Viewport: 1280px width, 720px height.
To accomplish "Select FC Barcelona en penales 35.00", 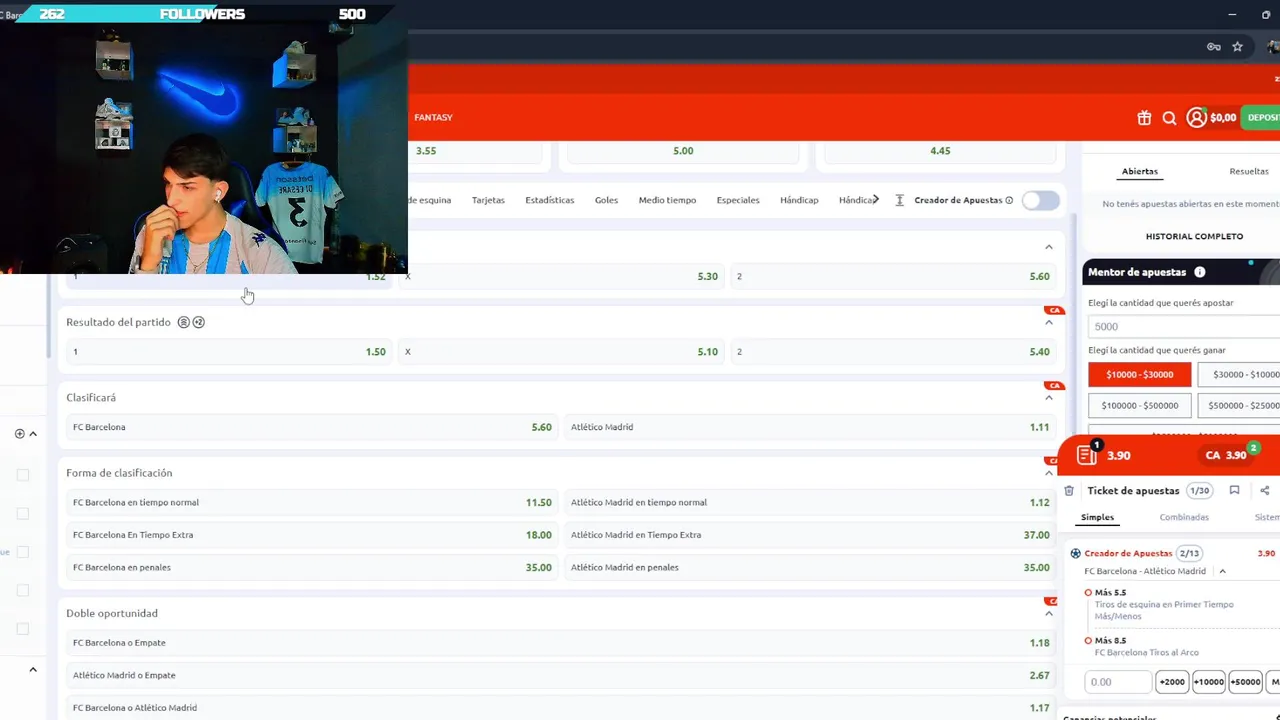I will coord(312,567).
